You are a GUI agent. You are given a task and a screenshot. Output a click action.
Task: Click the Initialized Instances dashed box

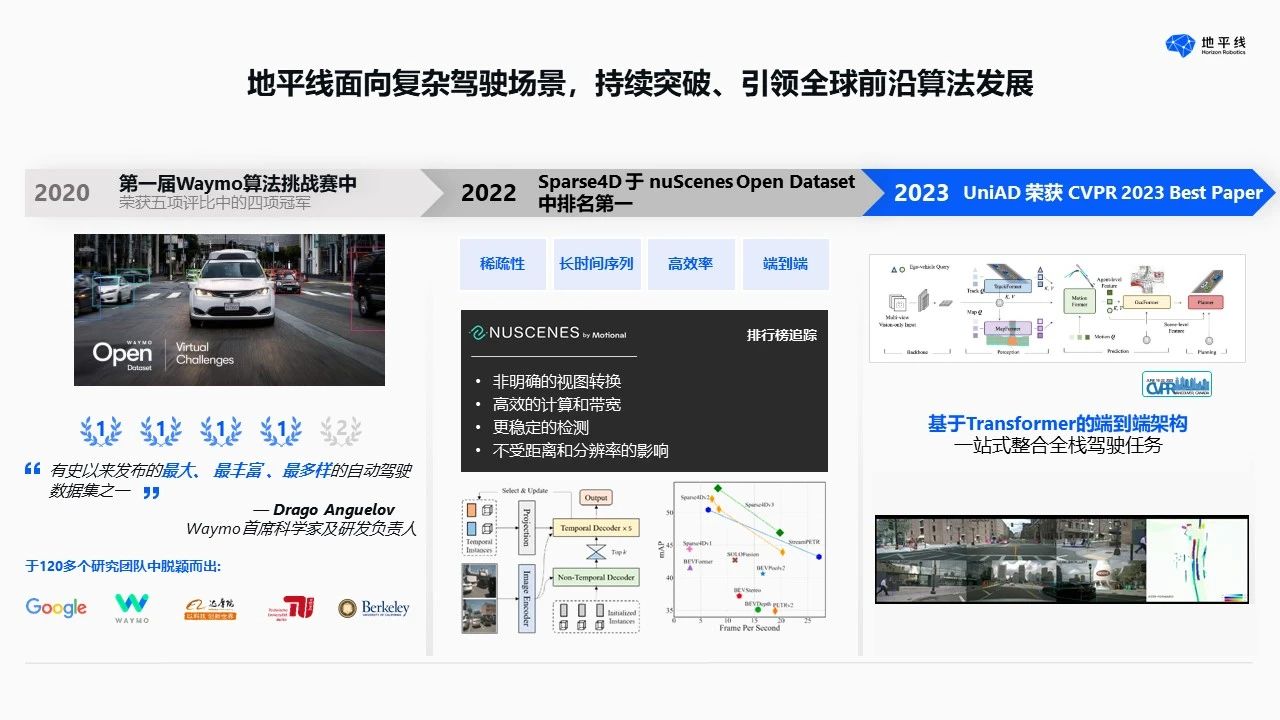(595, 616)
